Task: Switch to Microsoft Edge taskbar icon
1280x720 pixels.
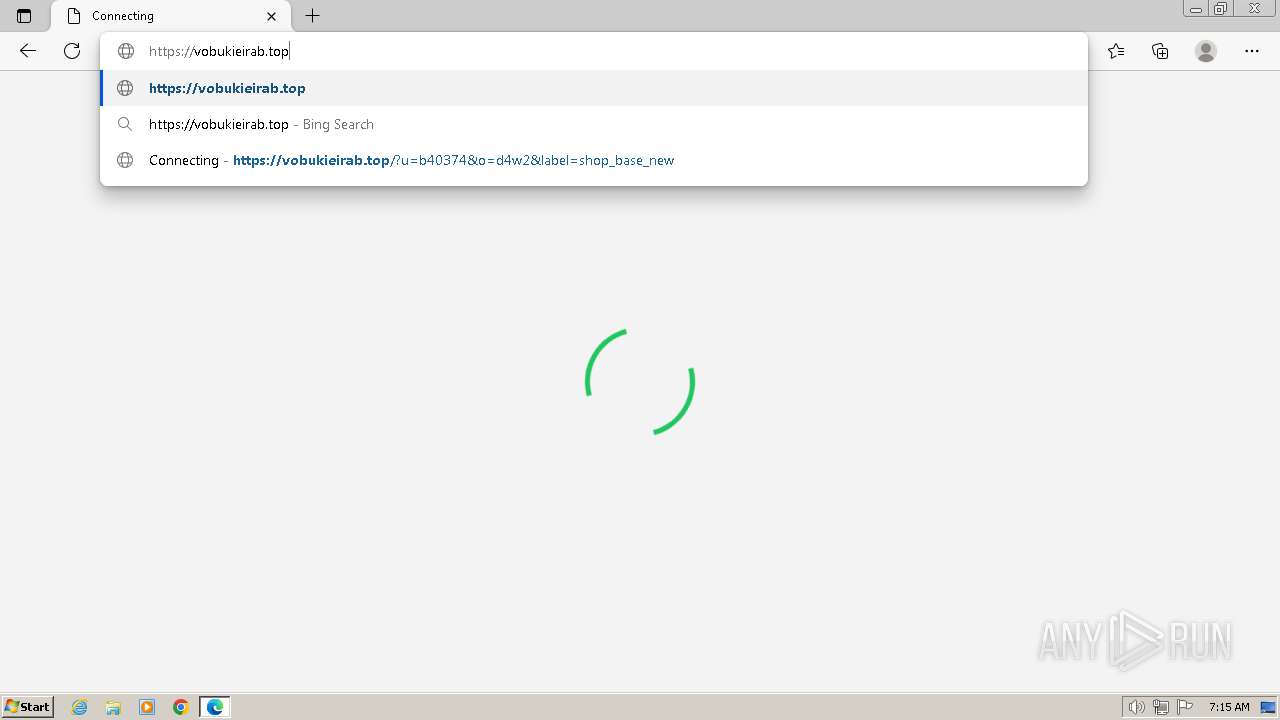Action: [215, 707]
